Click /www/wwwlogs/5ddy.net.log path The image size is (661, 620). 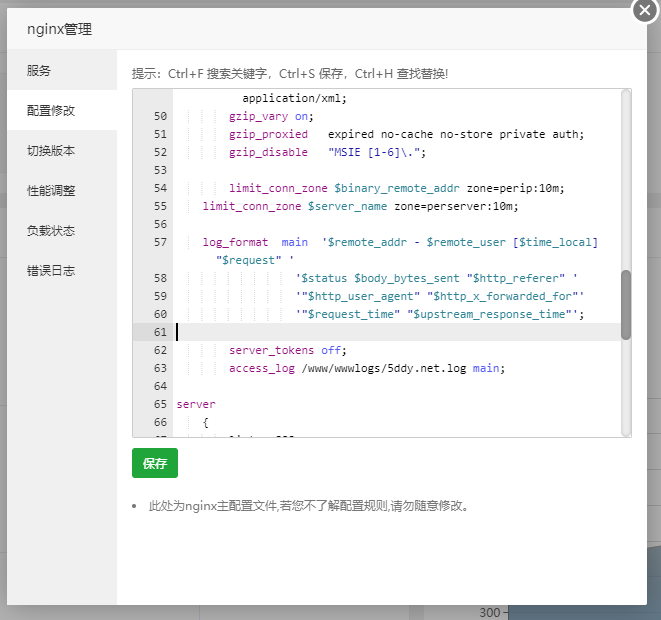384,368
